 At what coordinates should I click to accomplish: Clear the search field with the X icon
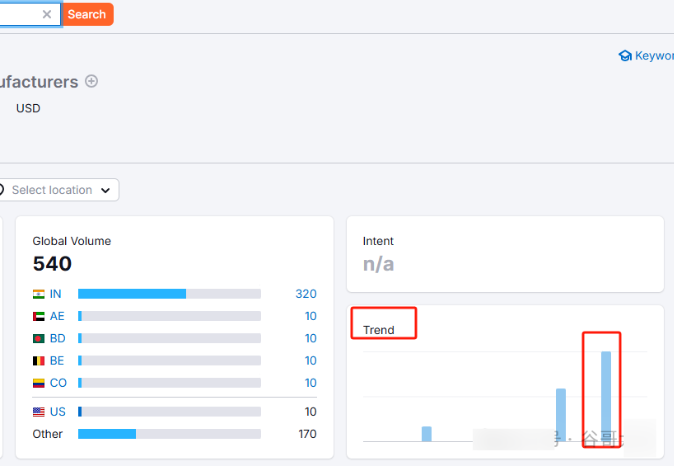tap(47, 15)
